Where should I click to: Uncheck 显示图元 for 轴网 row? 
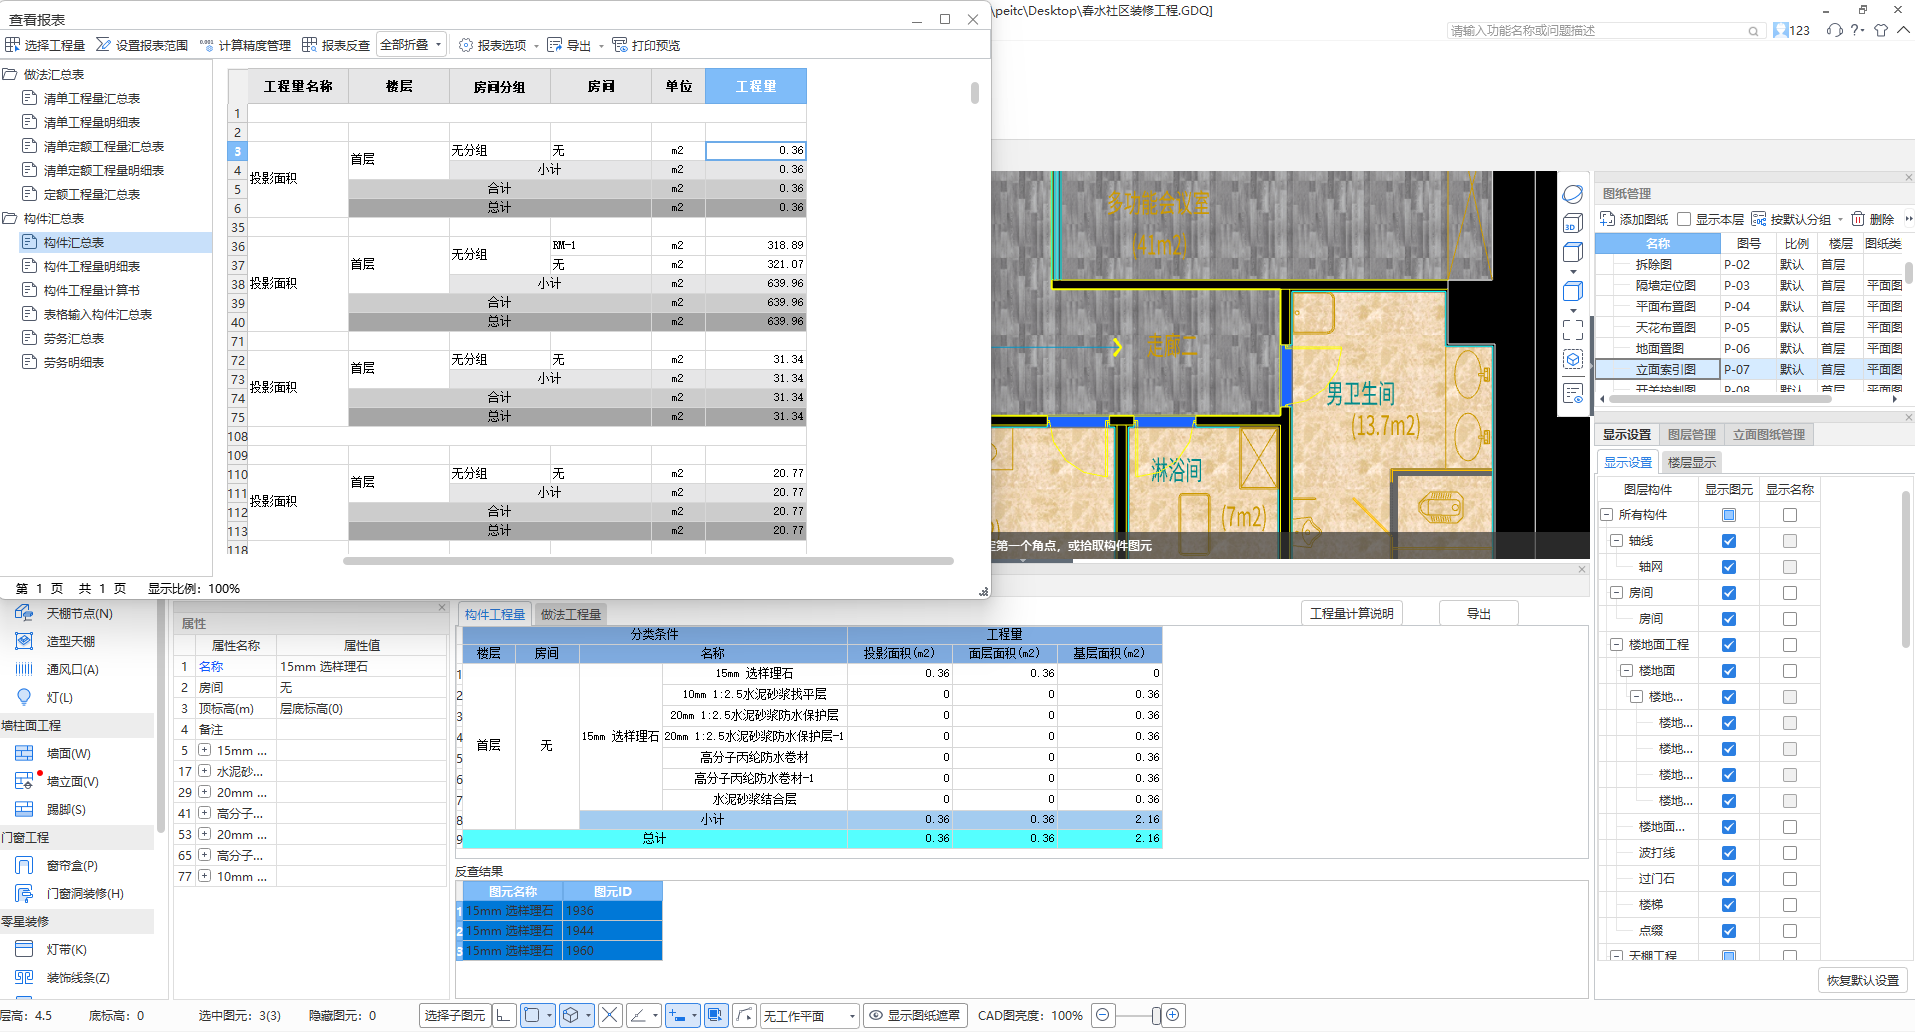point(1729,567)
